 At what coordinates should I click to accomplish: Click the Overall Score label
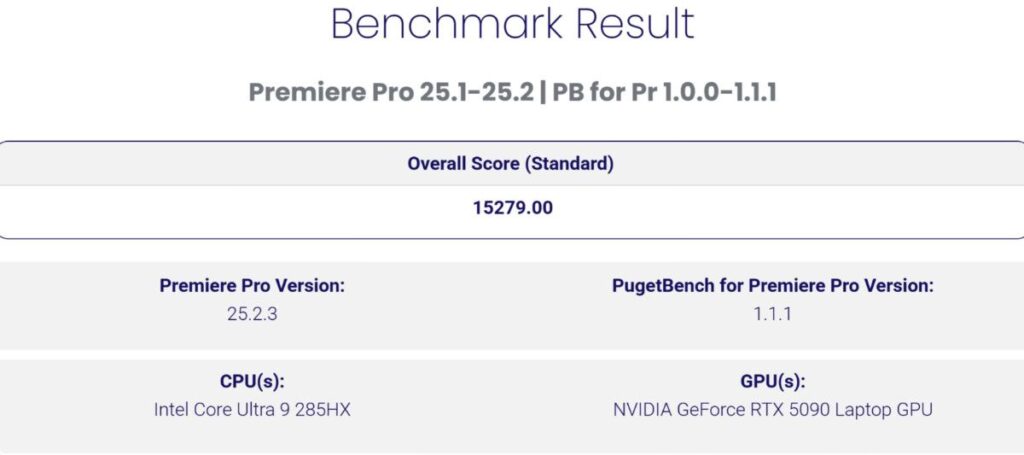pyautogui.click(x=467, y=163)
